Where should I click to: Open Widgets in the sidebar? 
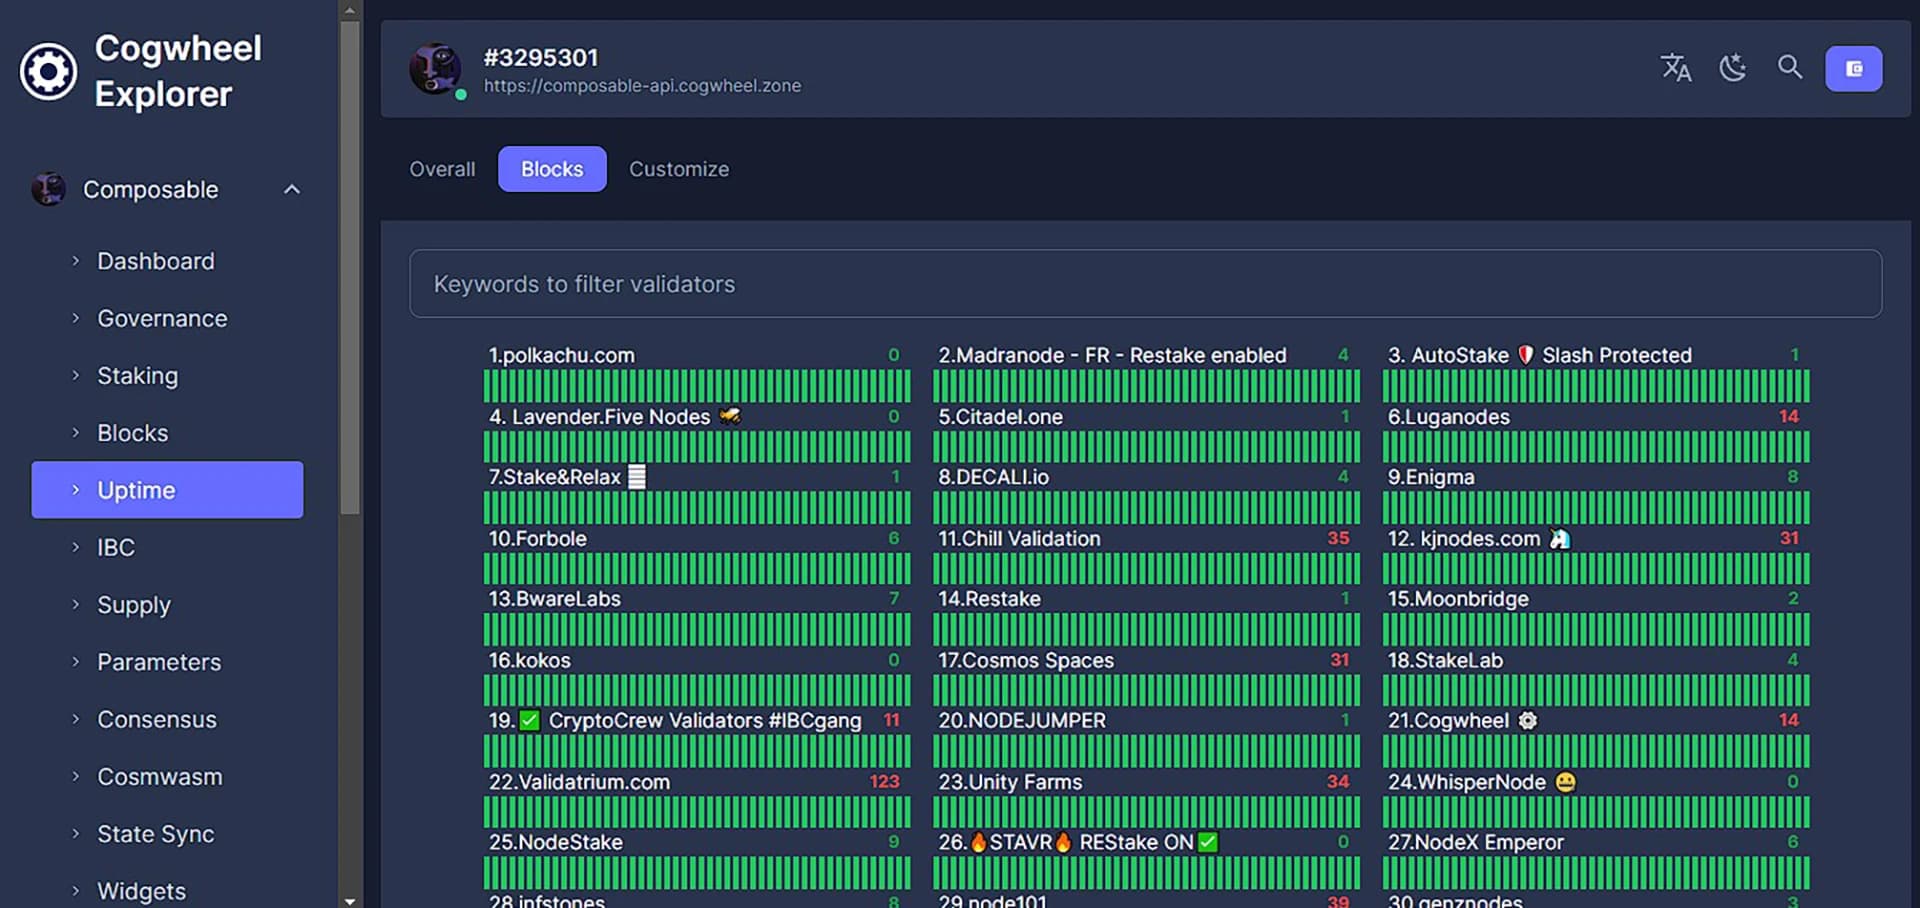(141, 891)
